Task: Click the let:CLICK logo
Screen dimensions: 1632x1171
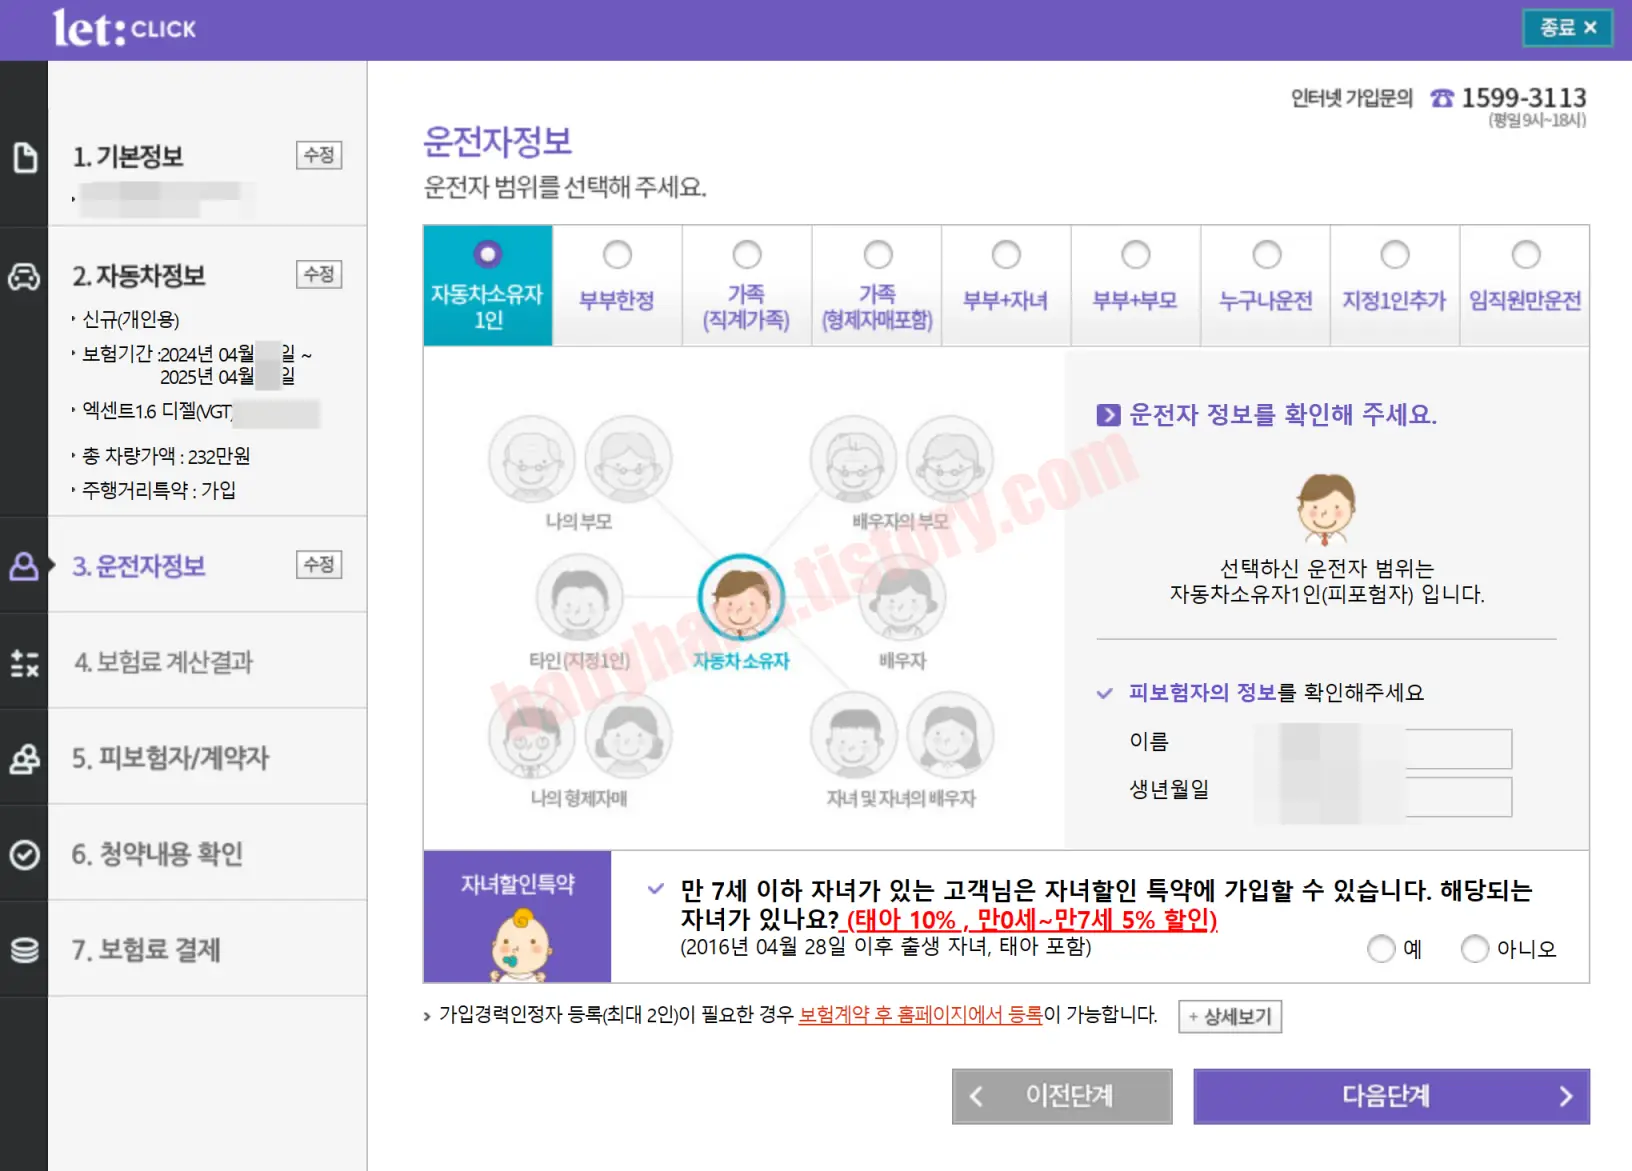Action: coord(125,28)
